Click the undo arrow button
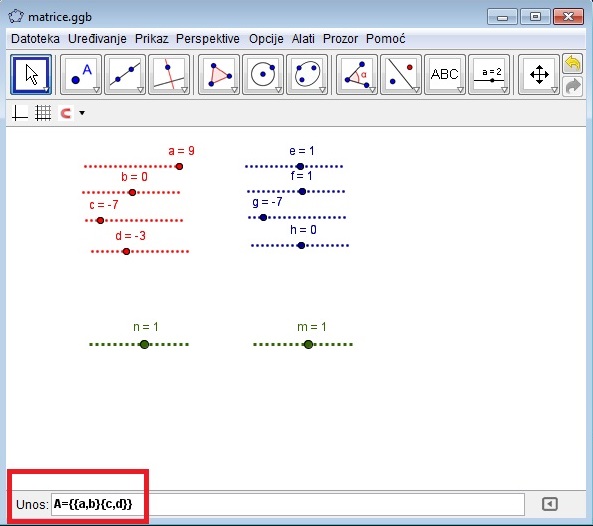The width and height of the screenshot is (593, 526). point(573,64)
